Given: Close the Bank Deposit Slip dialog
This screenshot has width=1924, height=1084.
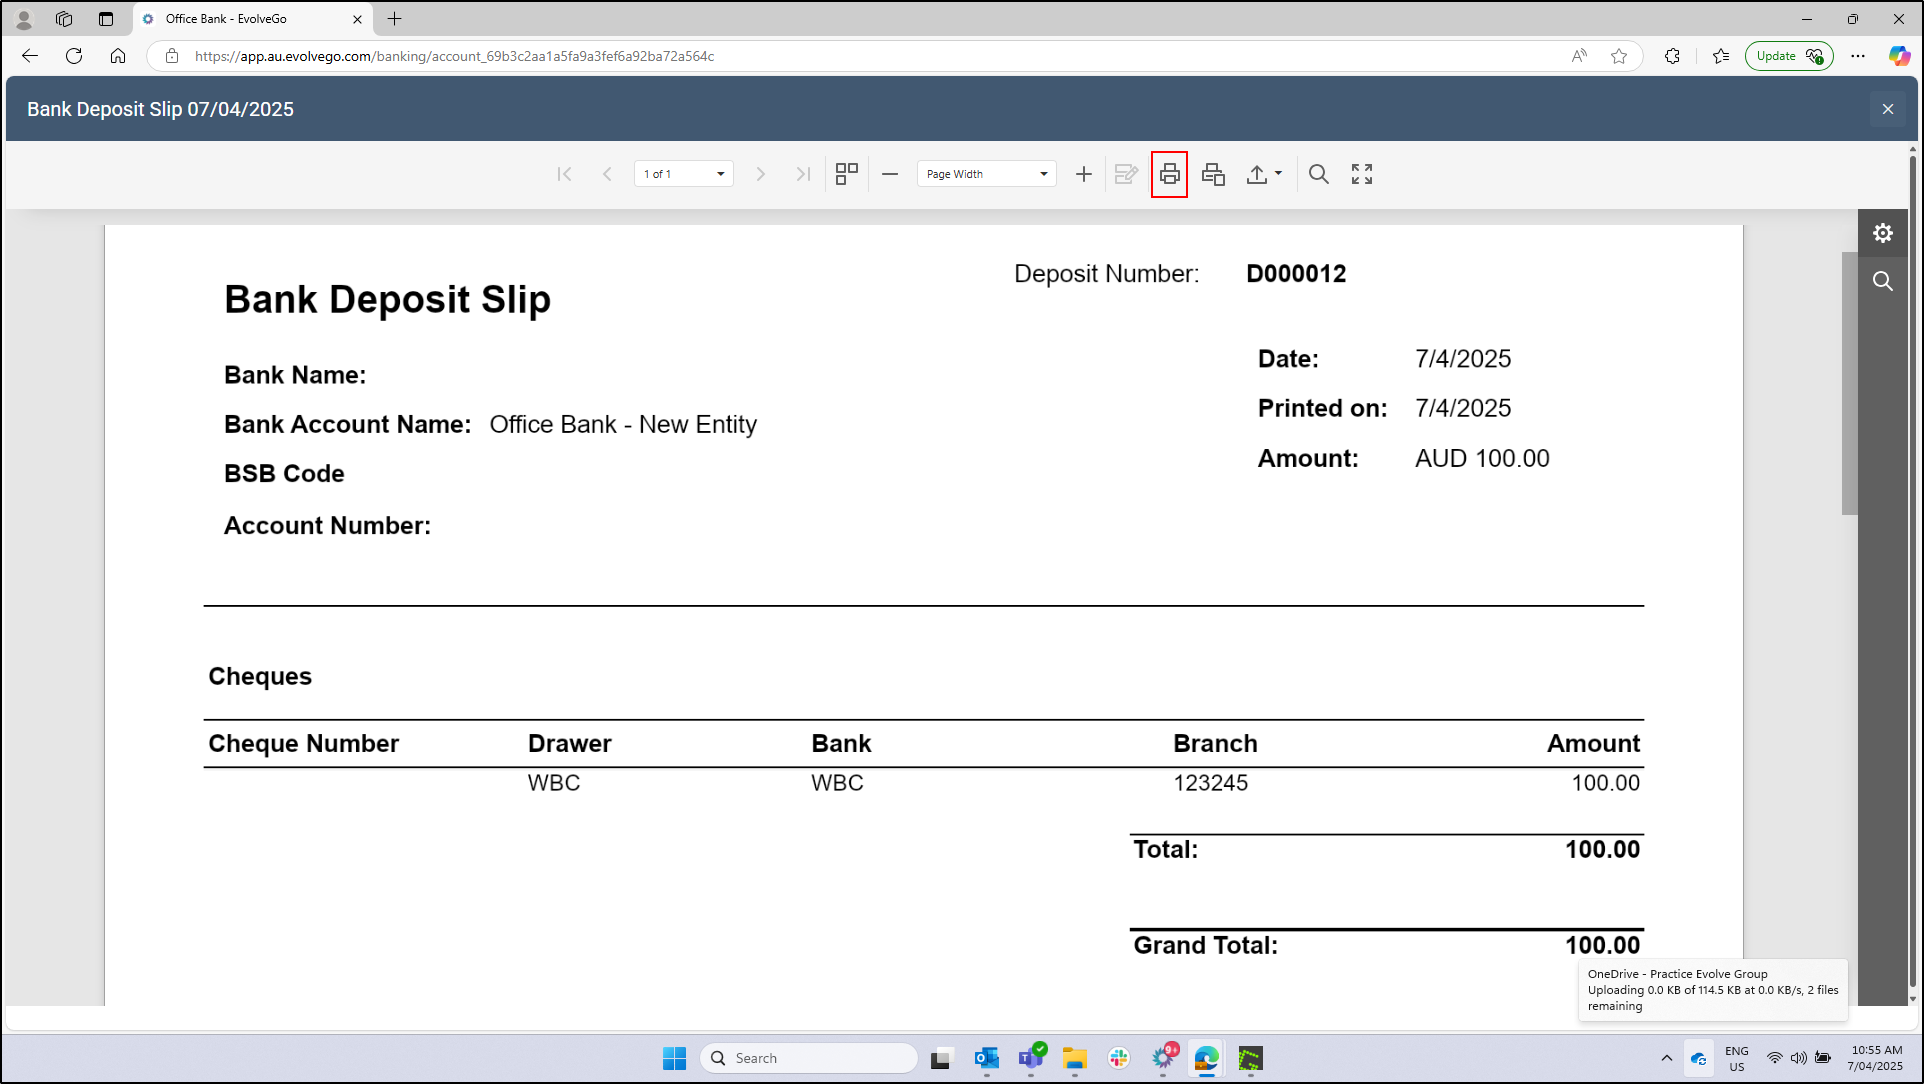Looking at the screenshot, I should coord(1888,109).
